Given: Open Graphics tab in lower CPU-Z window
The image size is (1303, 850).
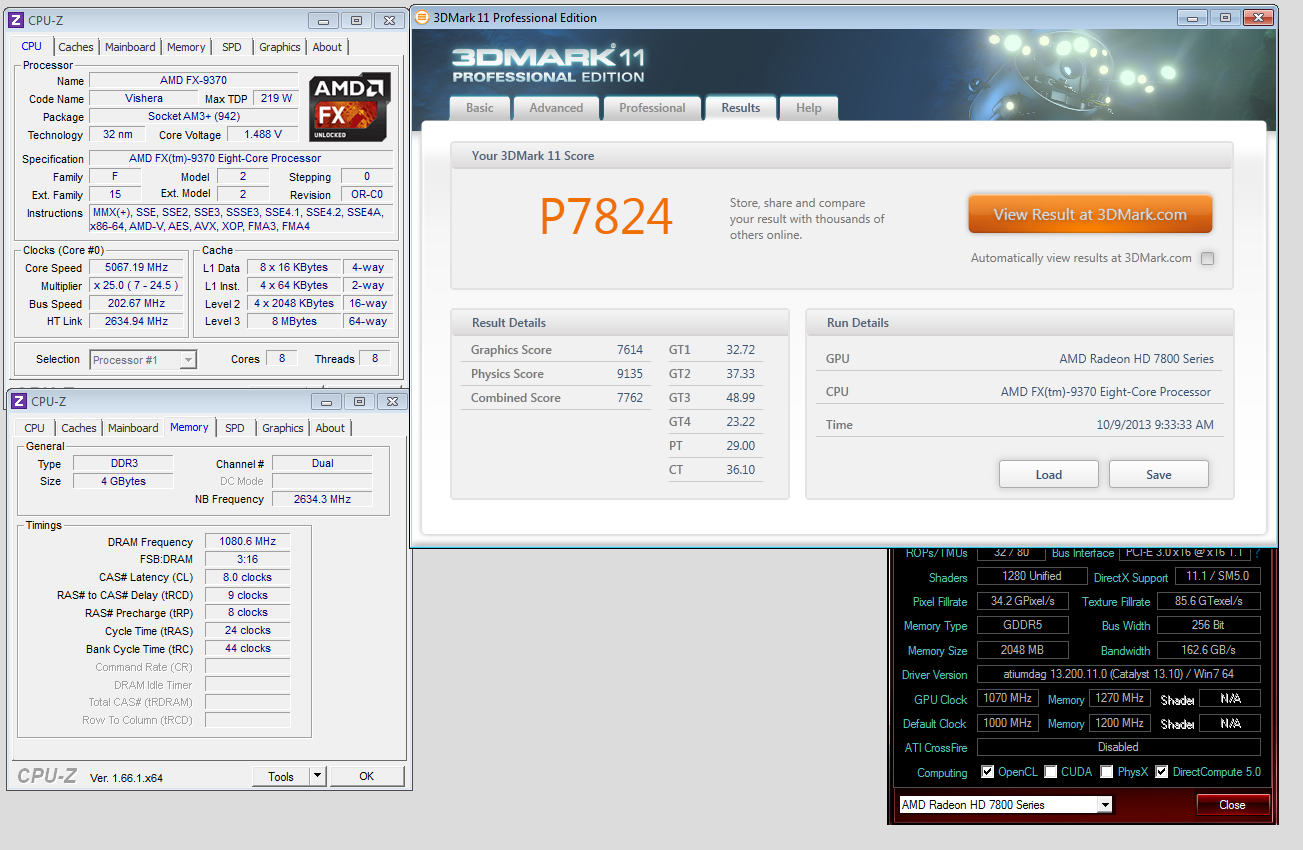Looking at the screenshot, I should 282,428.
